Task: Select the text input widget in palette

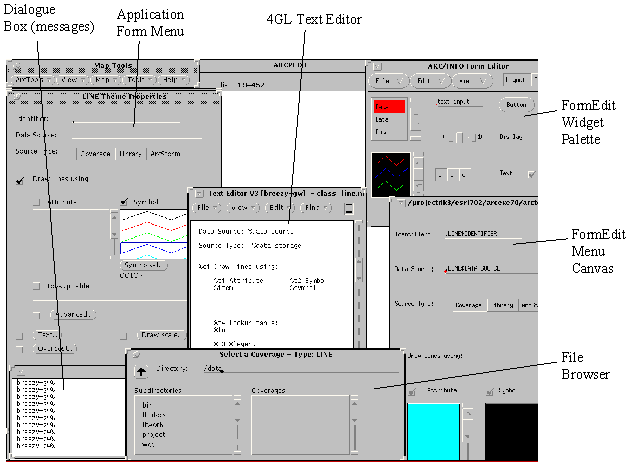Action: (459, 102)
